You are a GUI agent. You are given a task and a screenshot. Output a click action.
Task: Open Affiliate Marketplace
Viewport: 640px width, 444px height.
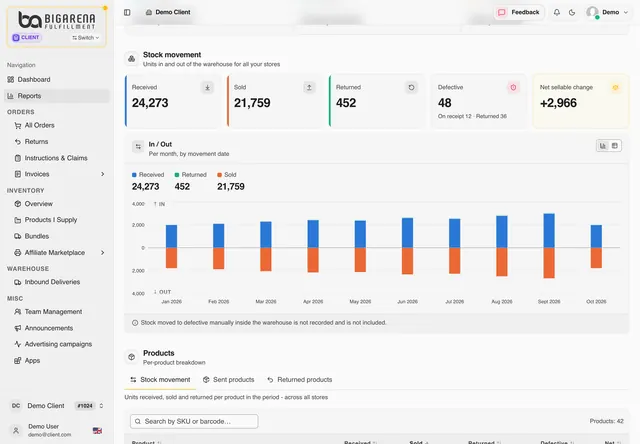pyautogui.click(x=53, y=253)
